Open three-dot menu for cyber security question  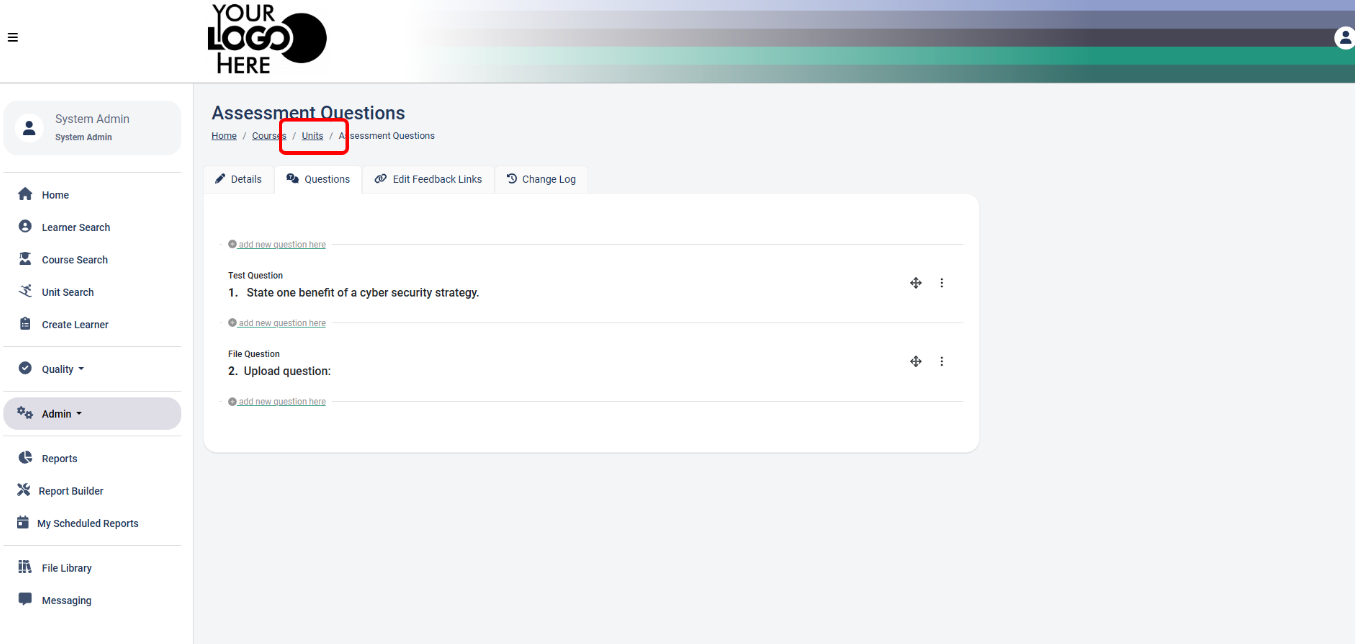[x=941, y=283]
